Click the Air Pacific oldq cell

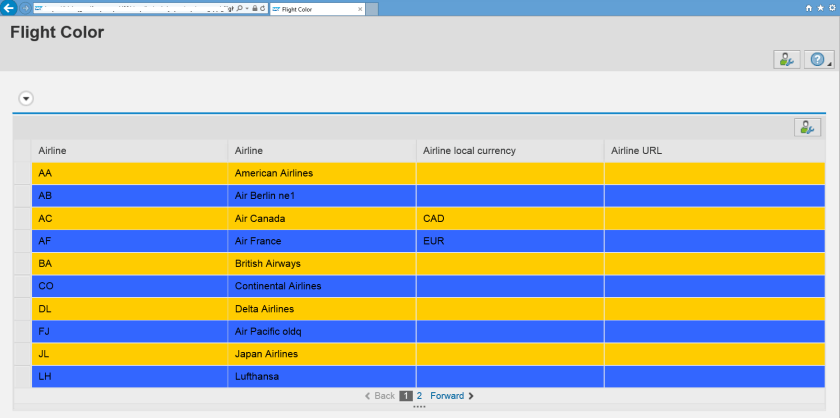[322, 332]
